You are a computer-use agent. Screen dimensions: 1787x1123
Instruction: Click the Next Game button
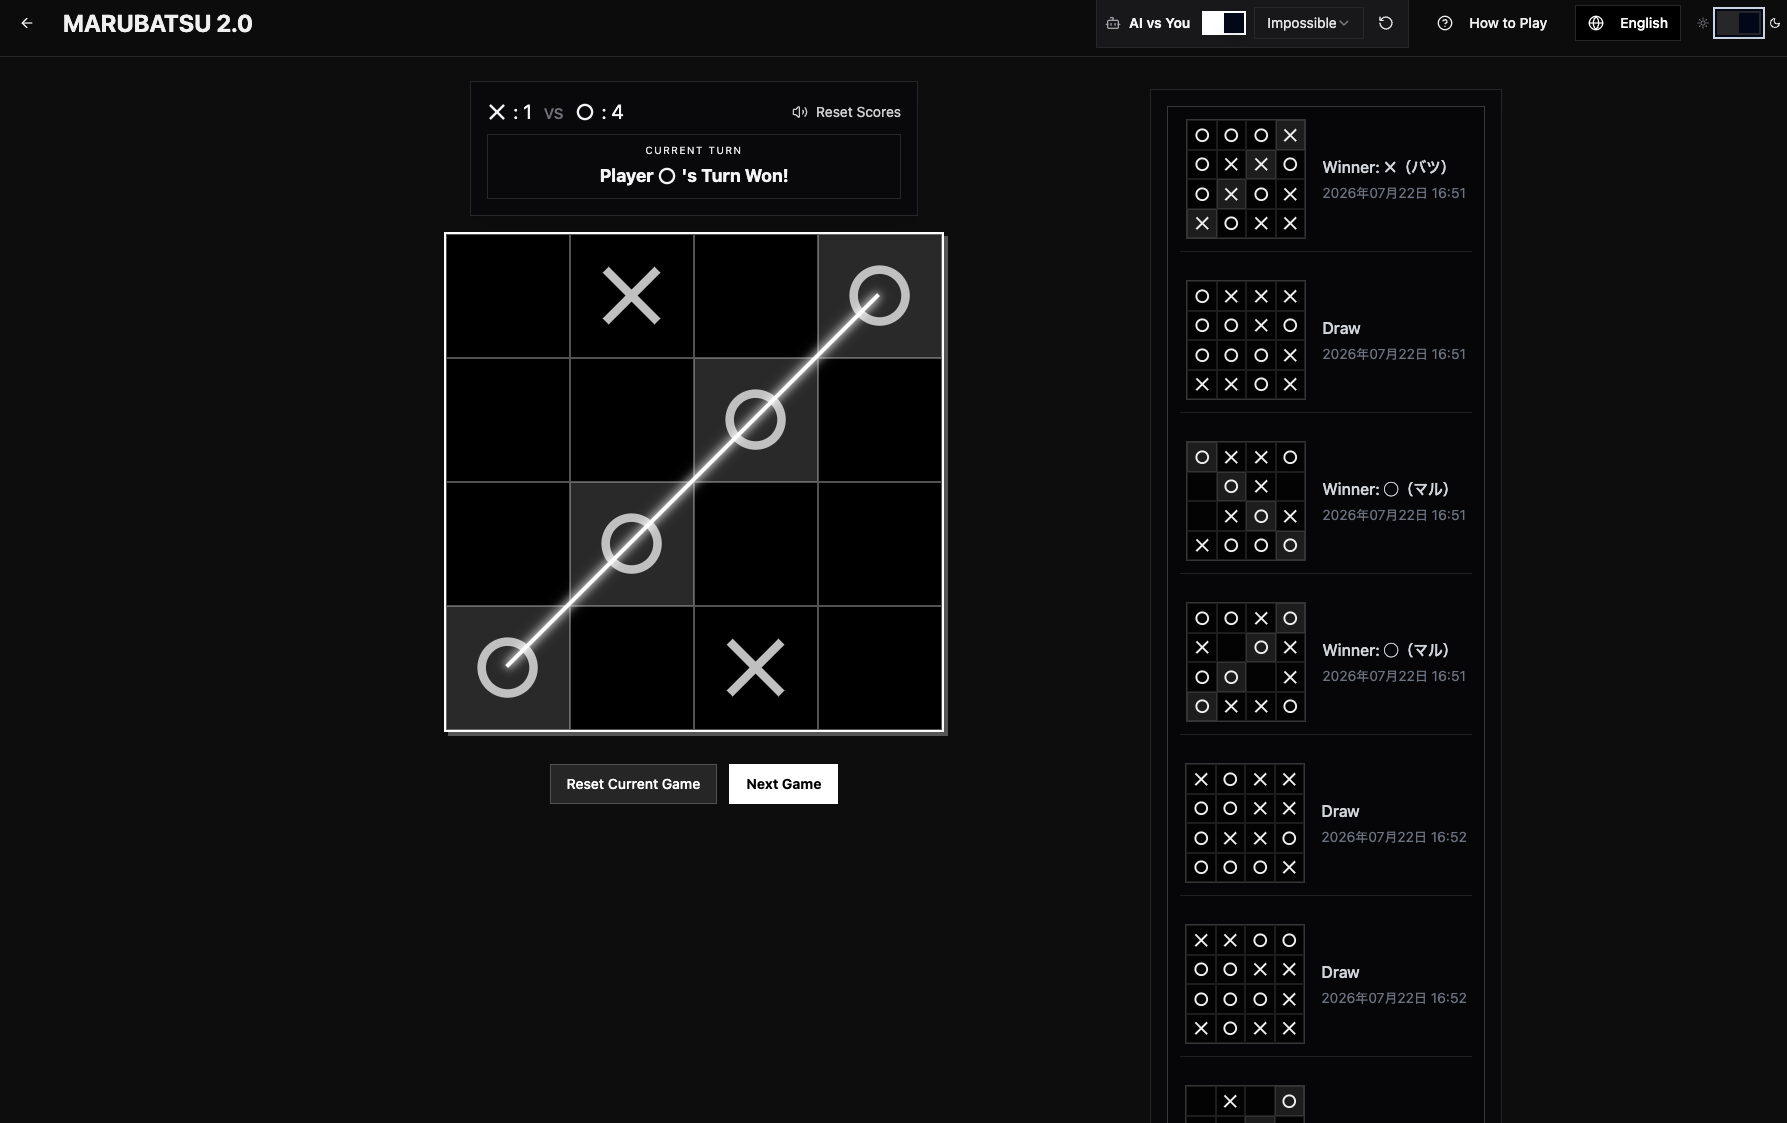click(783, 784)
